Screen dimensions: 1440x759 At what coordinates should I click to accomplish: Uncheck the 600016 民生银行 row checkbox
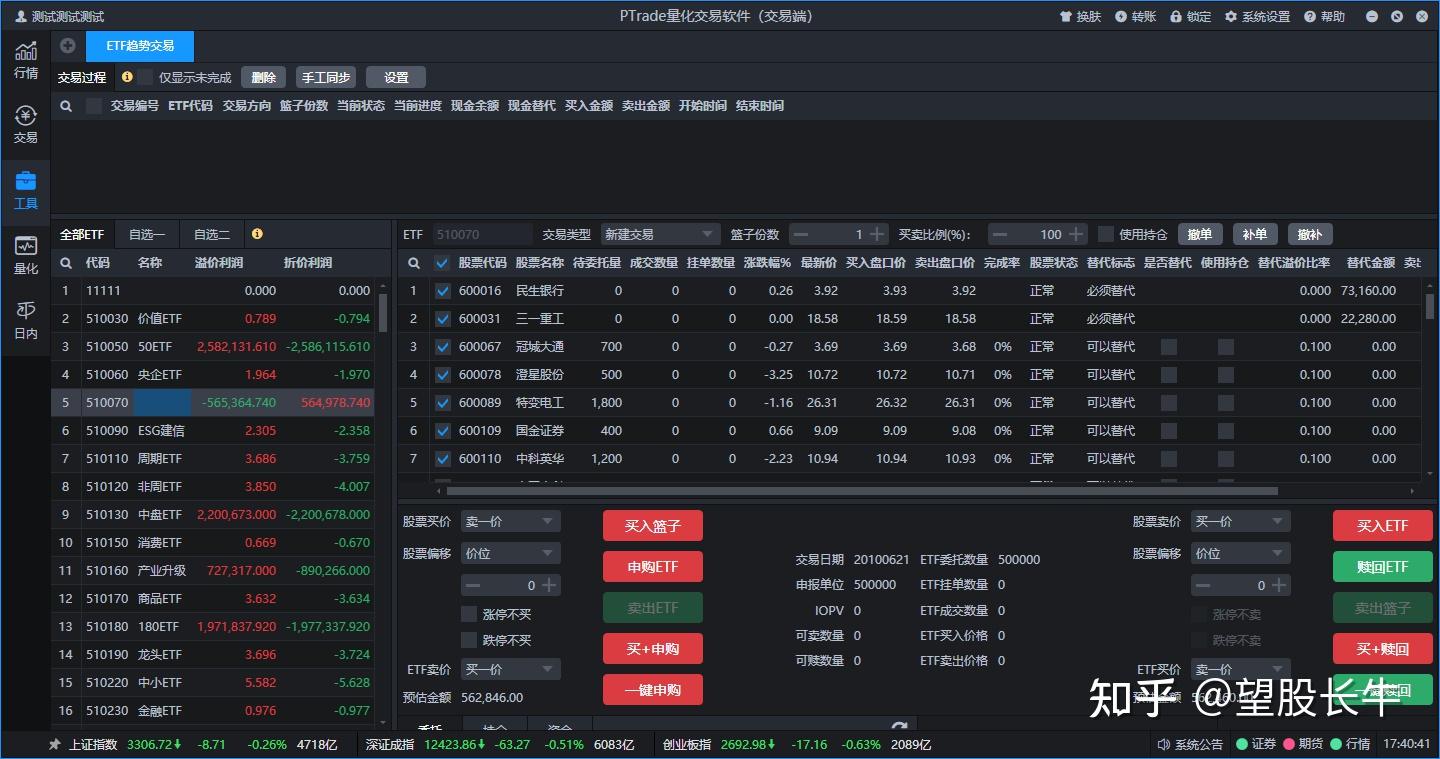click(443, 291)
